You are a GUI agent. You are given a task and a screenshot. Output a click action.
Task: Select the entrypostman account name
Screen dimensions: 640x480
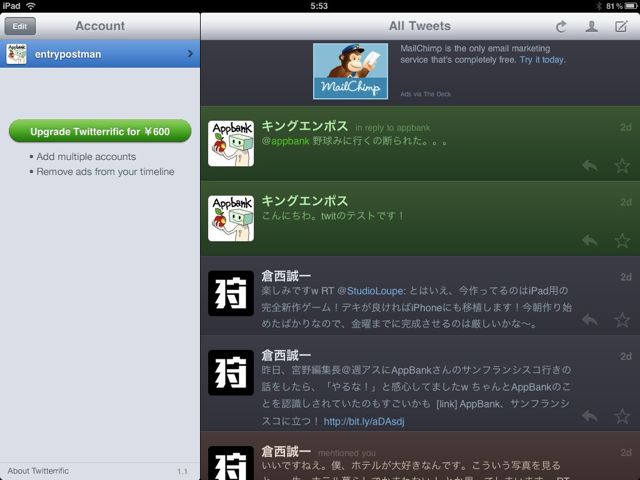click(x=68, y=54)
